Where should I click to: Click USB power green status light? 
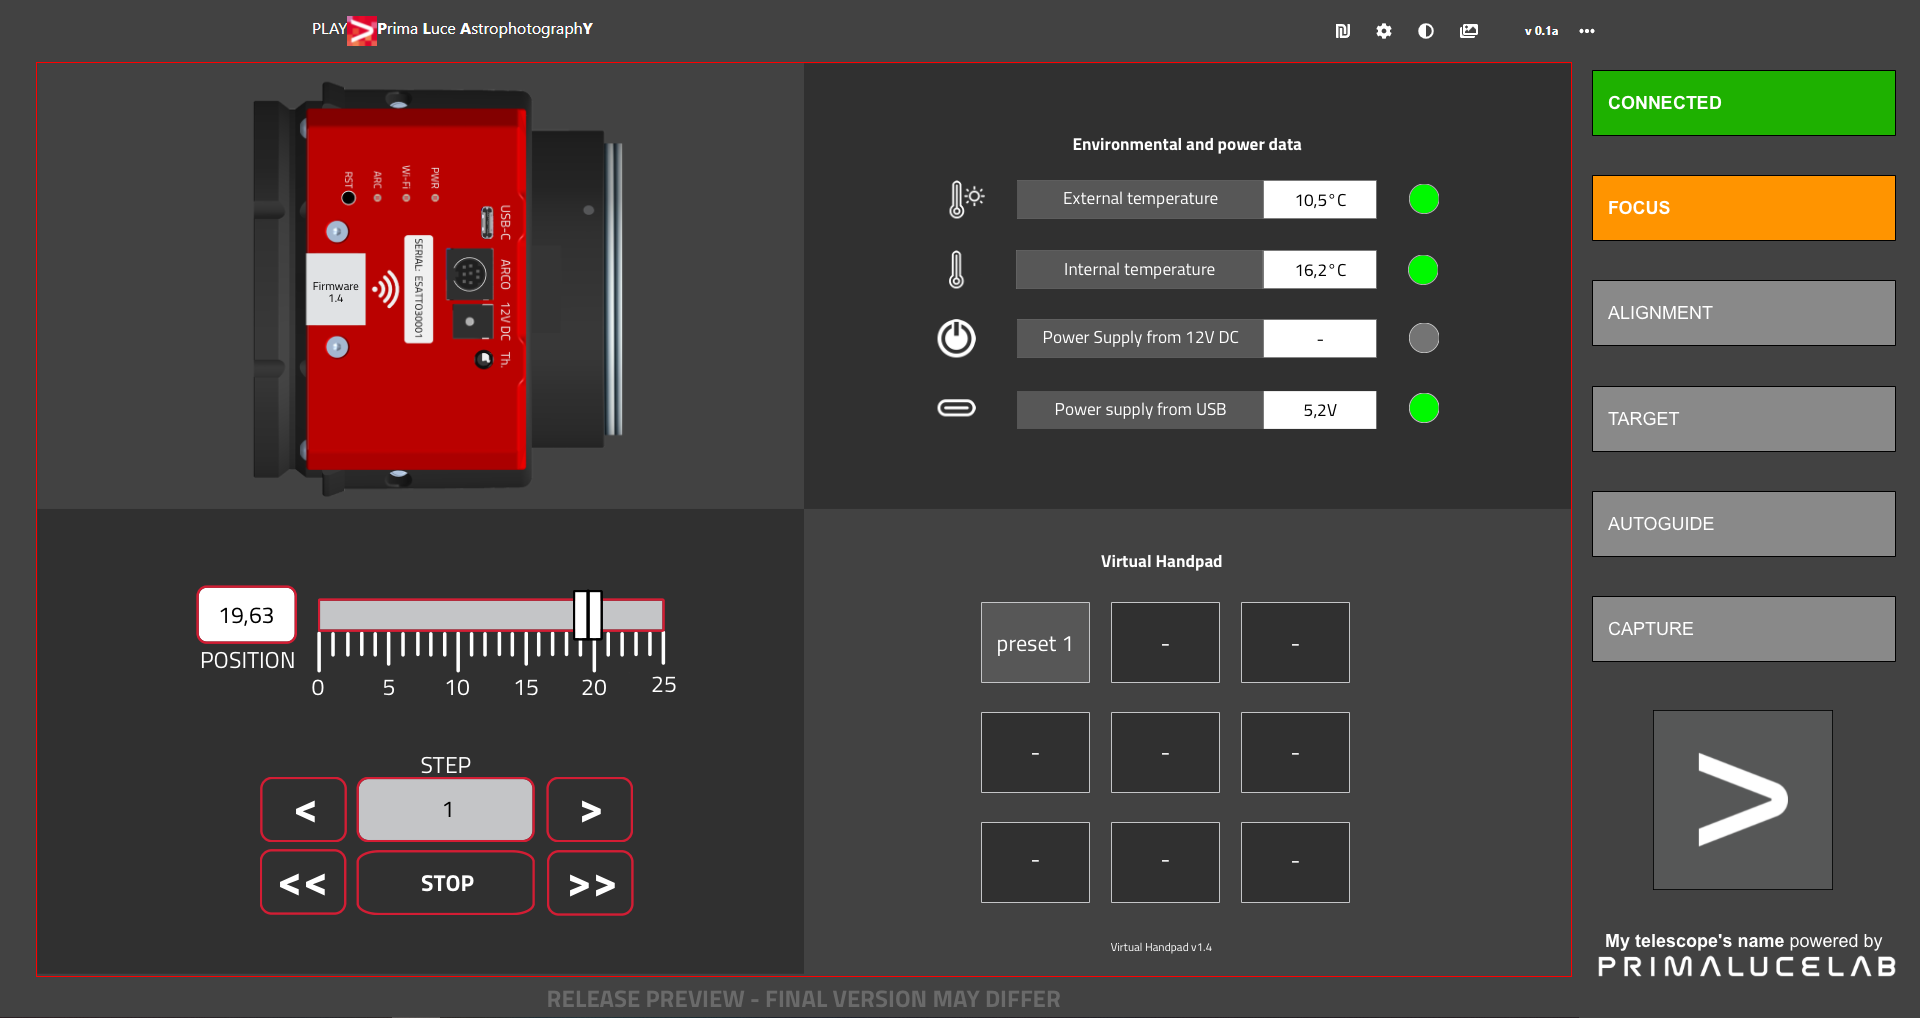(x=1424, y=408)
